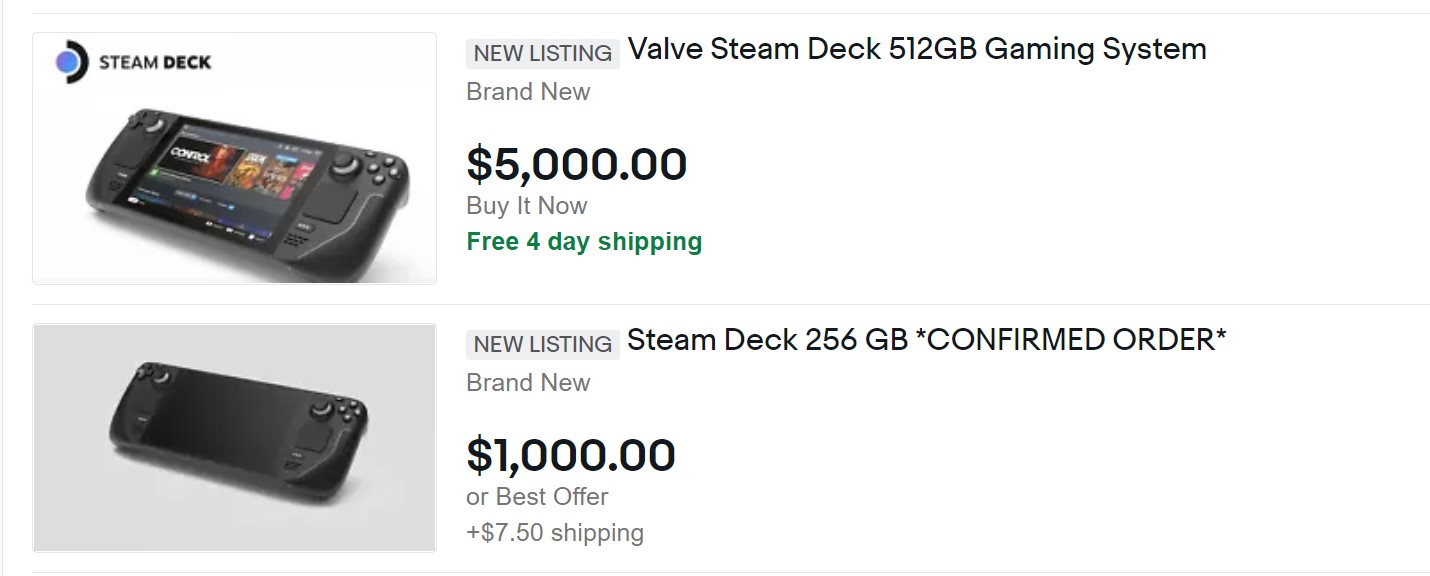Open the Valve Steam Deck 512GB Gaming System listing

916,49
